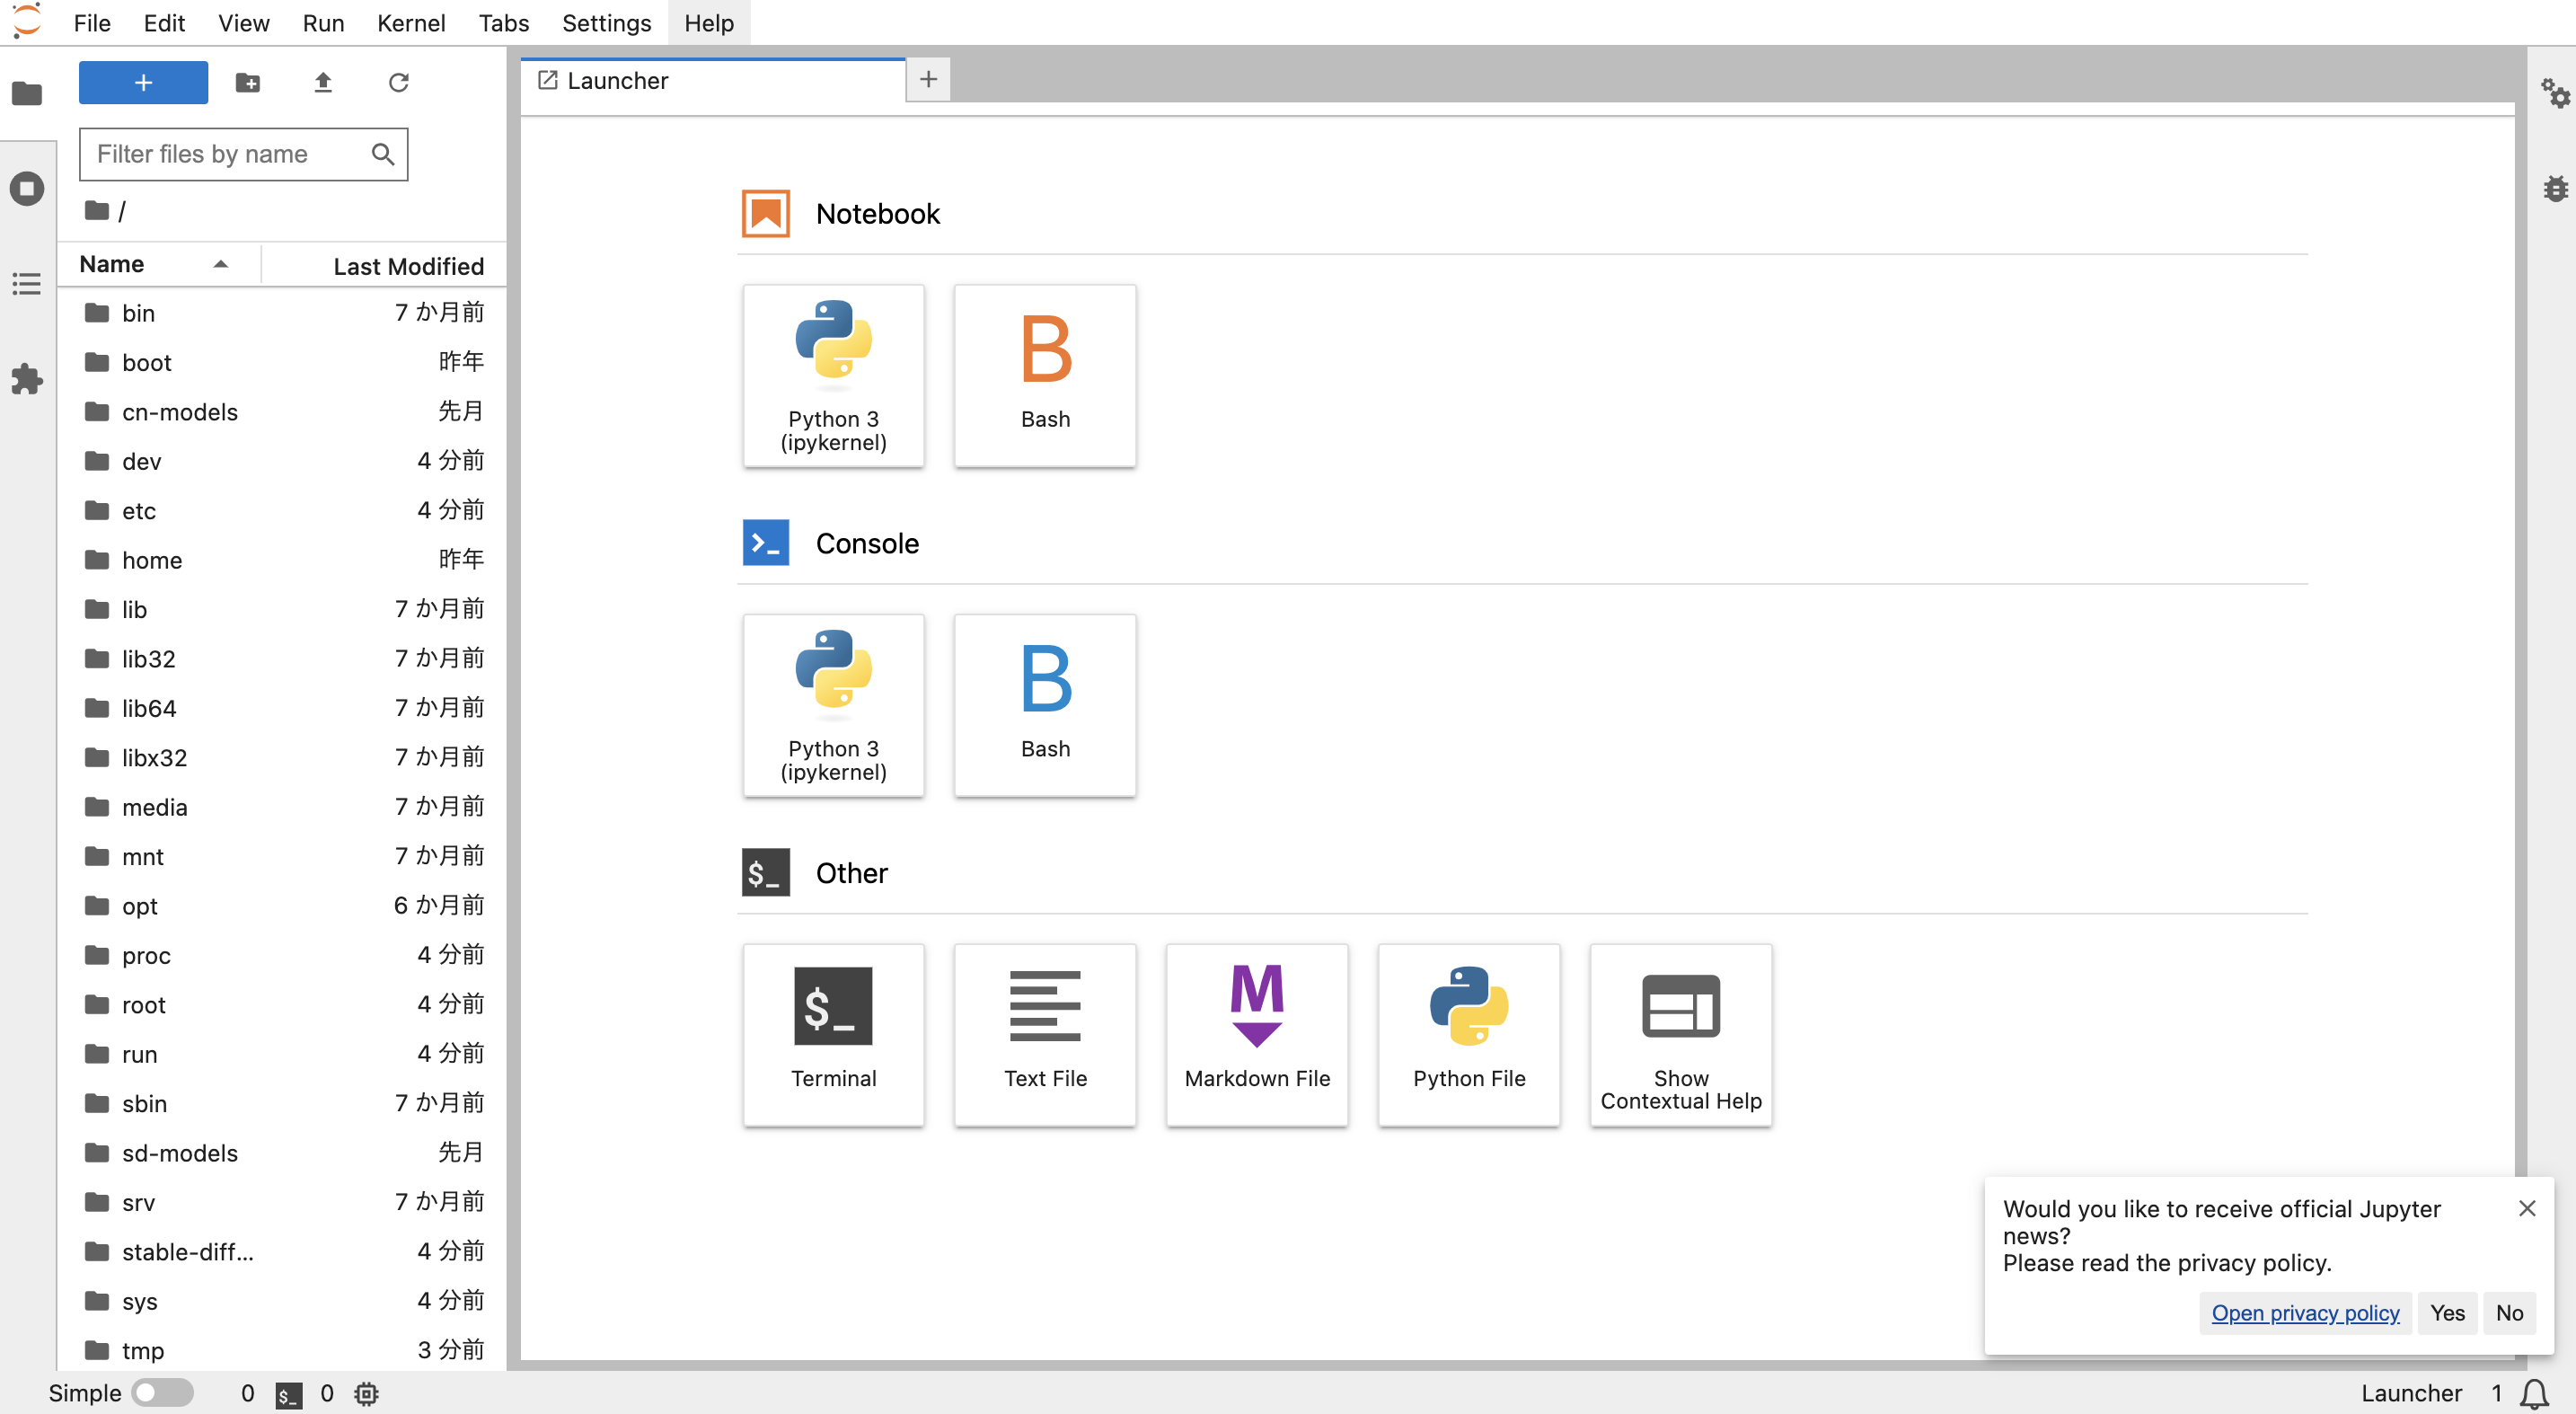Sort files by Name column
The width and height of the screenshot is (2576, 1414).
pyautogui.click(x=159, y=264)
